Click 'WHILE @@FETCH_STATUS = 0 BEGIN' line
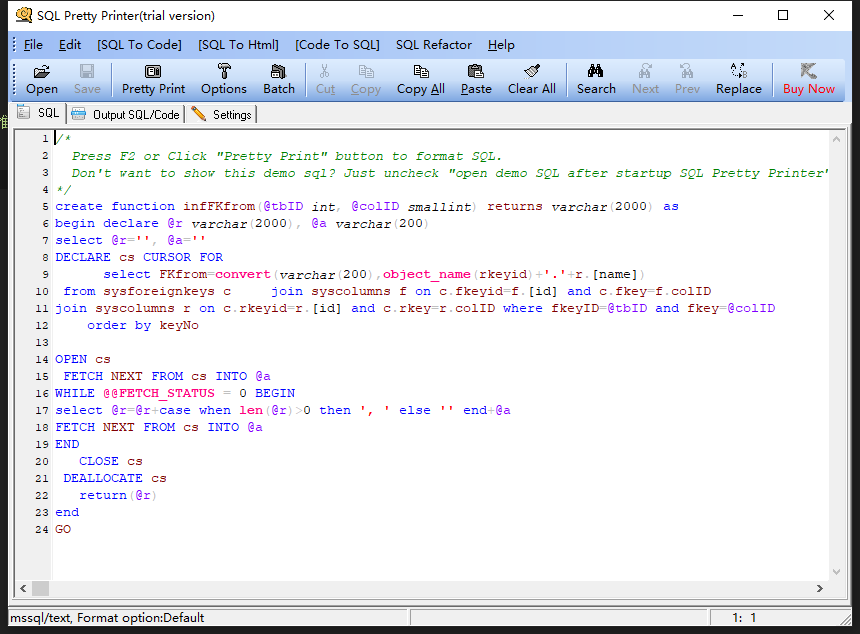The image size is (860, 634). 175,393
